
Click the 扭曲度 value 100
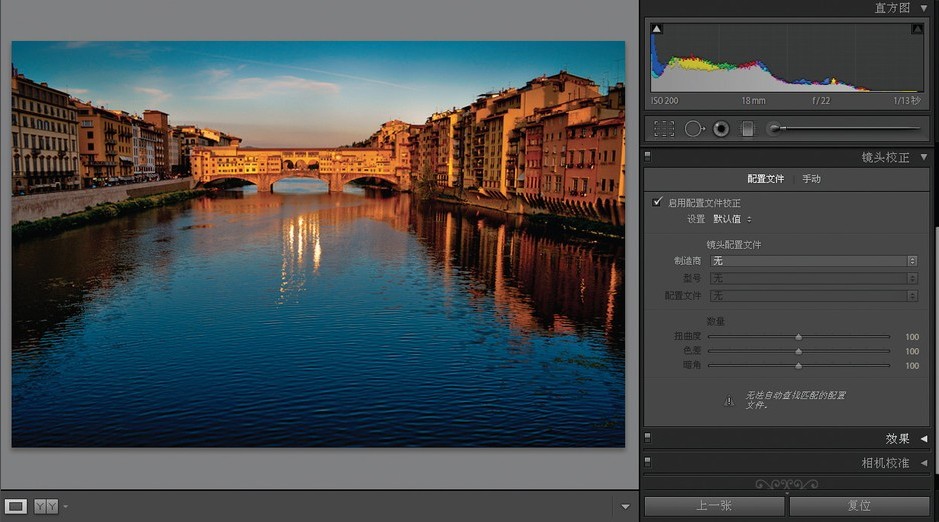coord(912,337)
